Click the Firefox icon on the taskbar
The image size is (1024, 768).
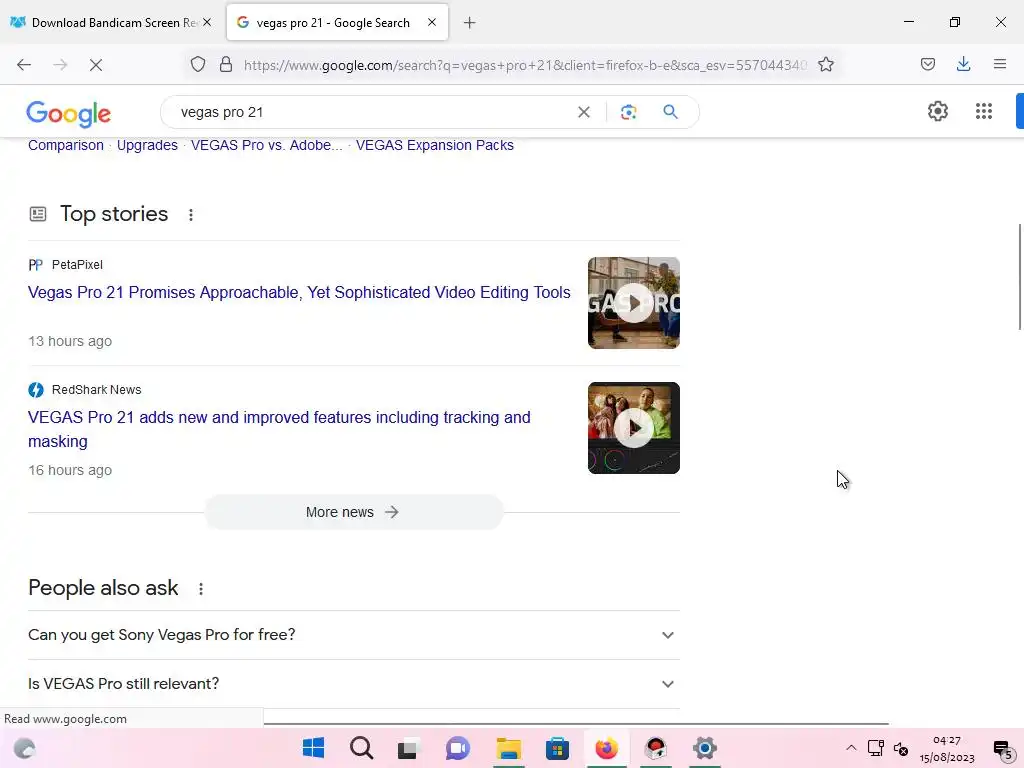click(606, 748)
